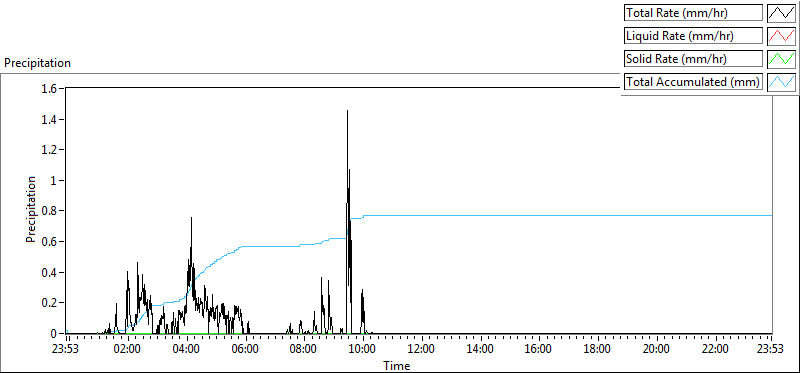
Task: Click the Solid Rate green line icon
Action: [x=781, y=59]
